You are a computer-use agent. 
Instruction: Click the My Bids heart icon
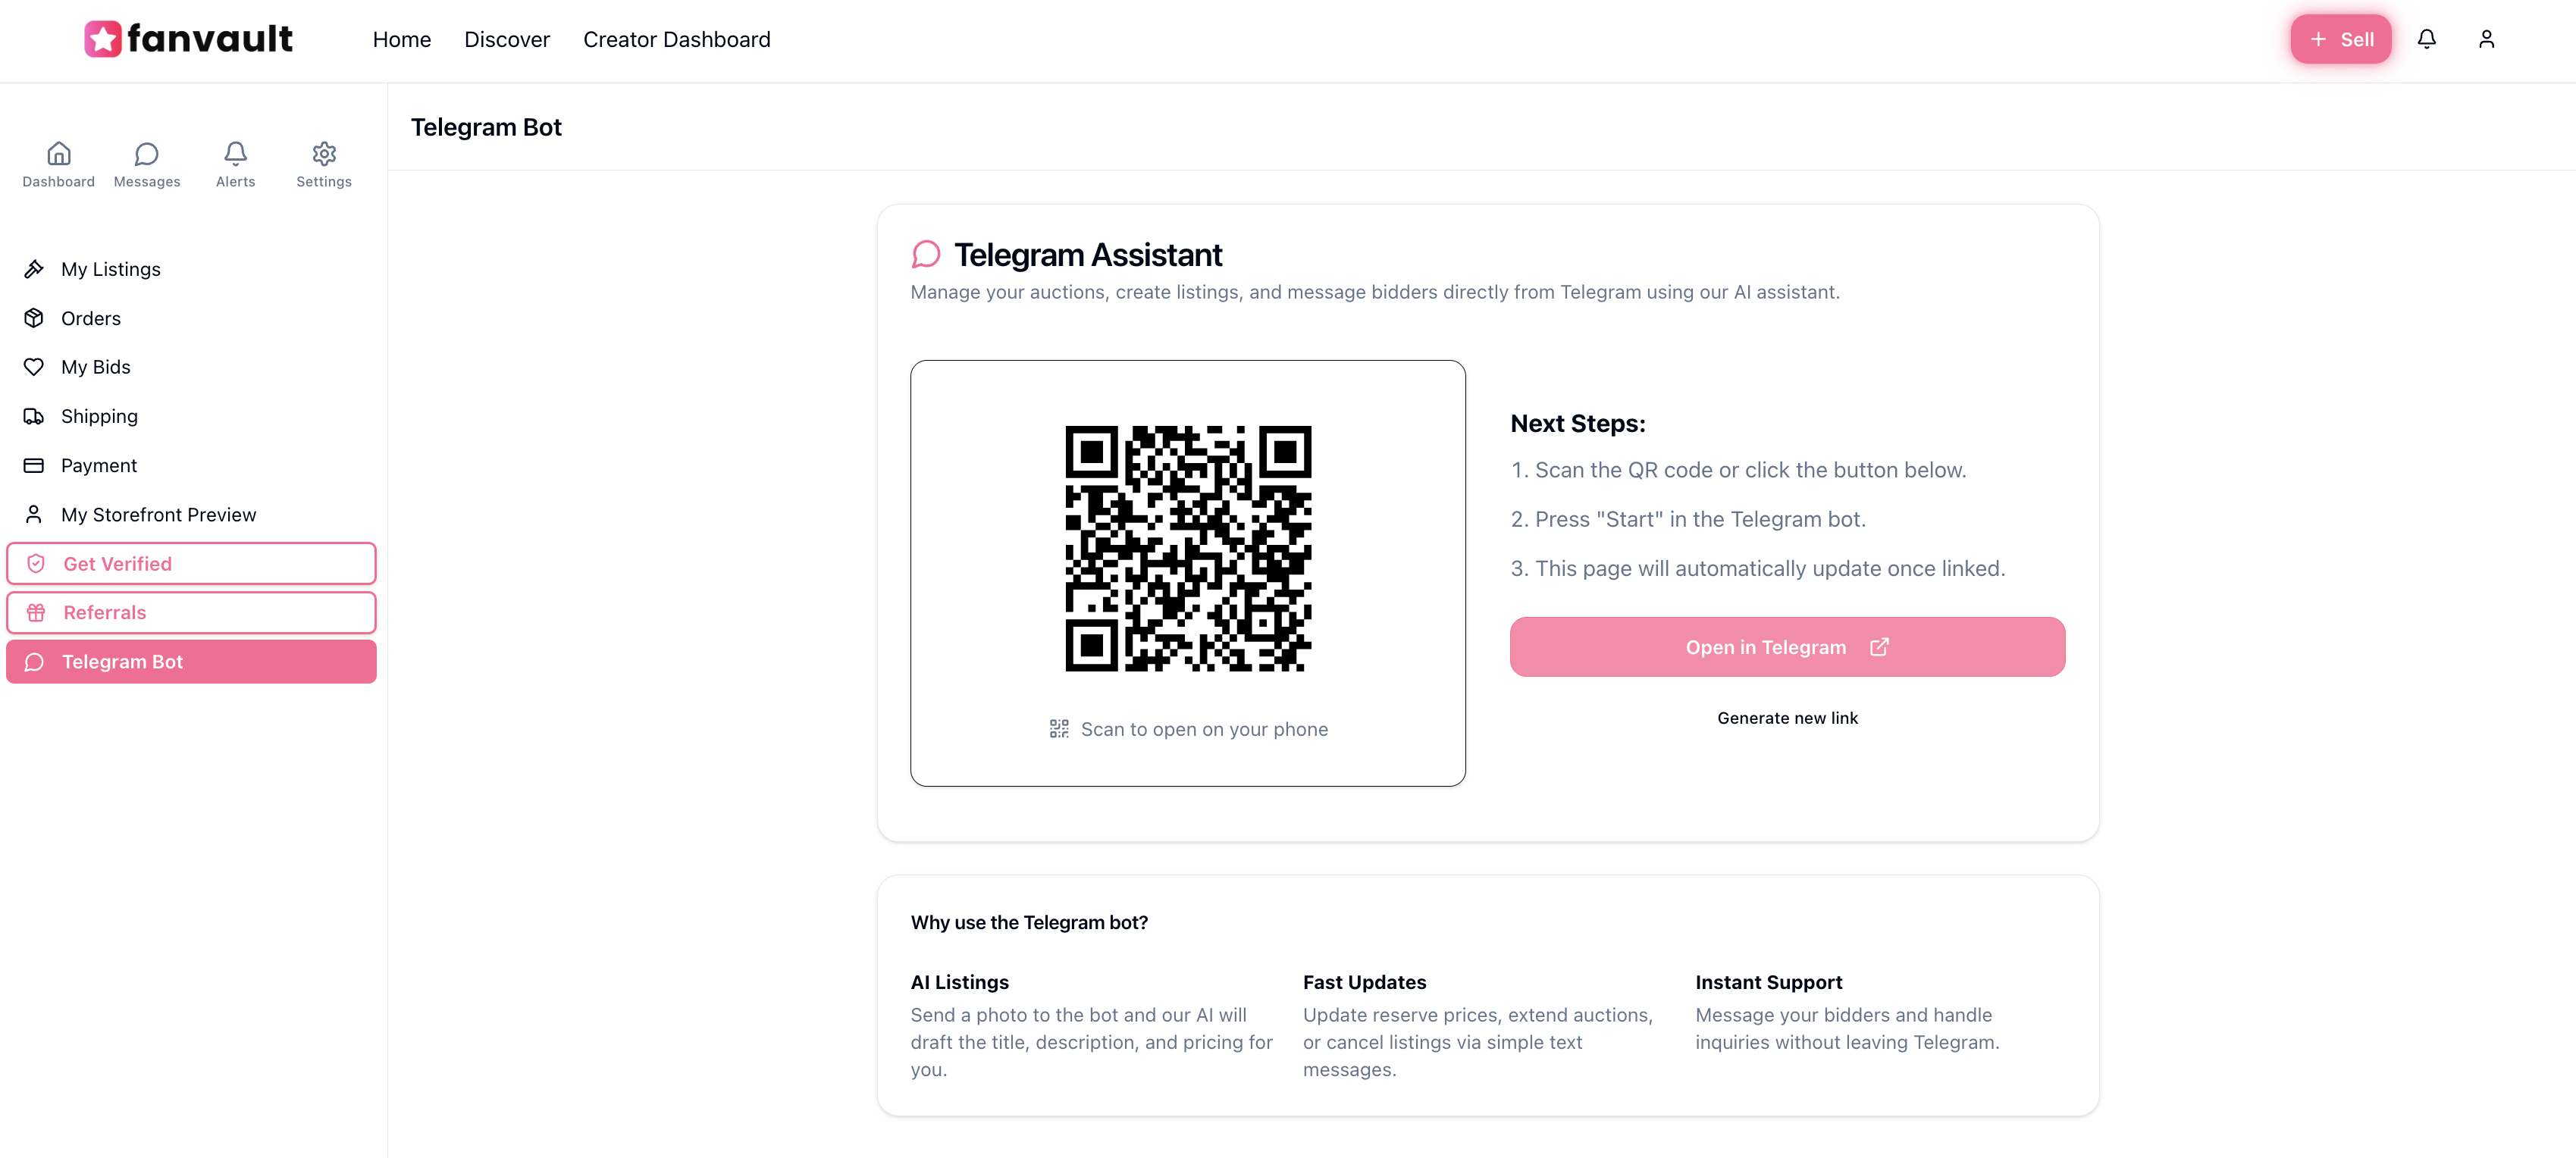pos(34,366)
